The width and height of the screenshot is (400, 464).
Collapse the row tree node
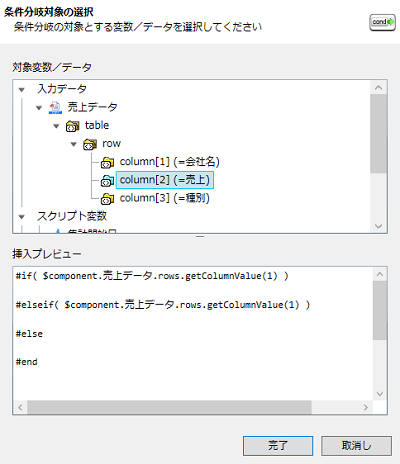[x=74, y=144]
